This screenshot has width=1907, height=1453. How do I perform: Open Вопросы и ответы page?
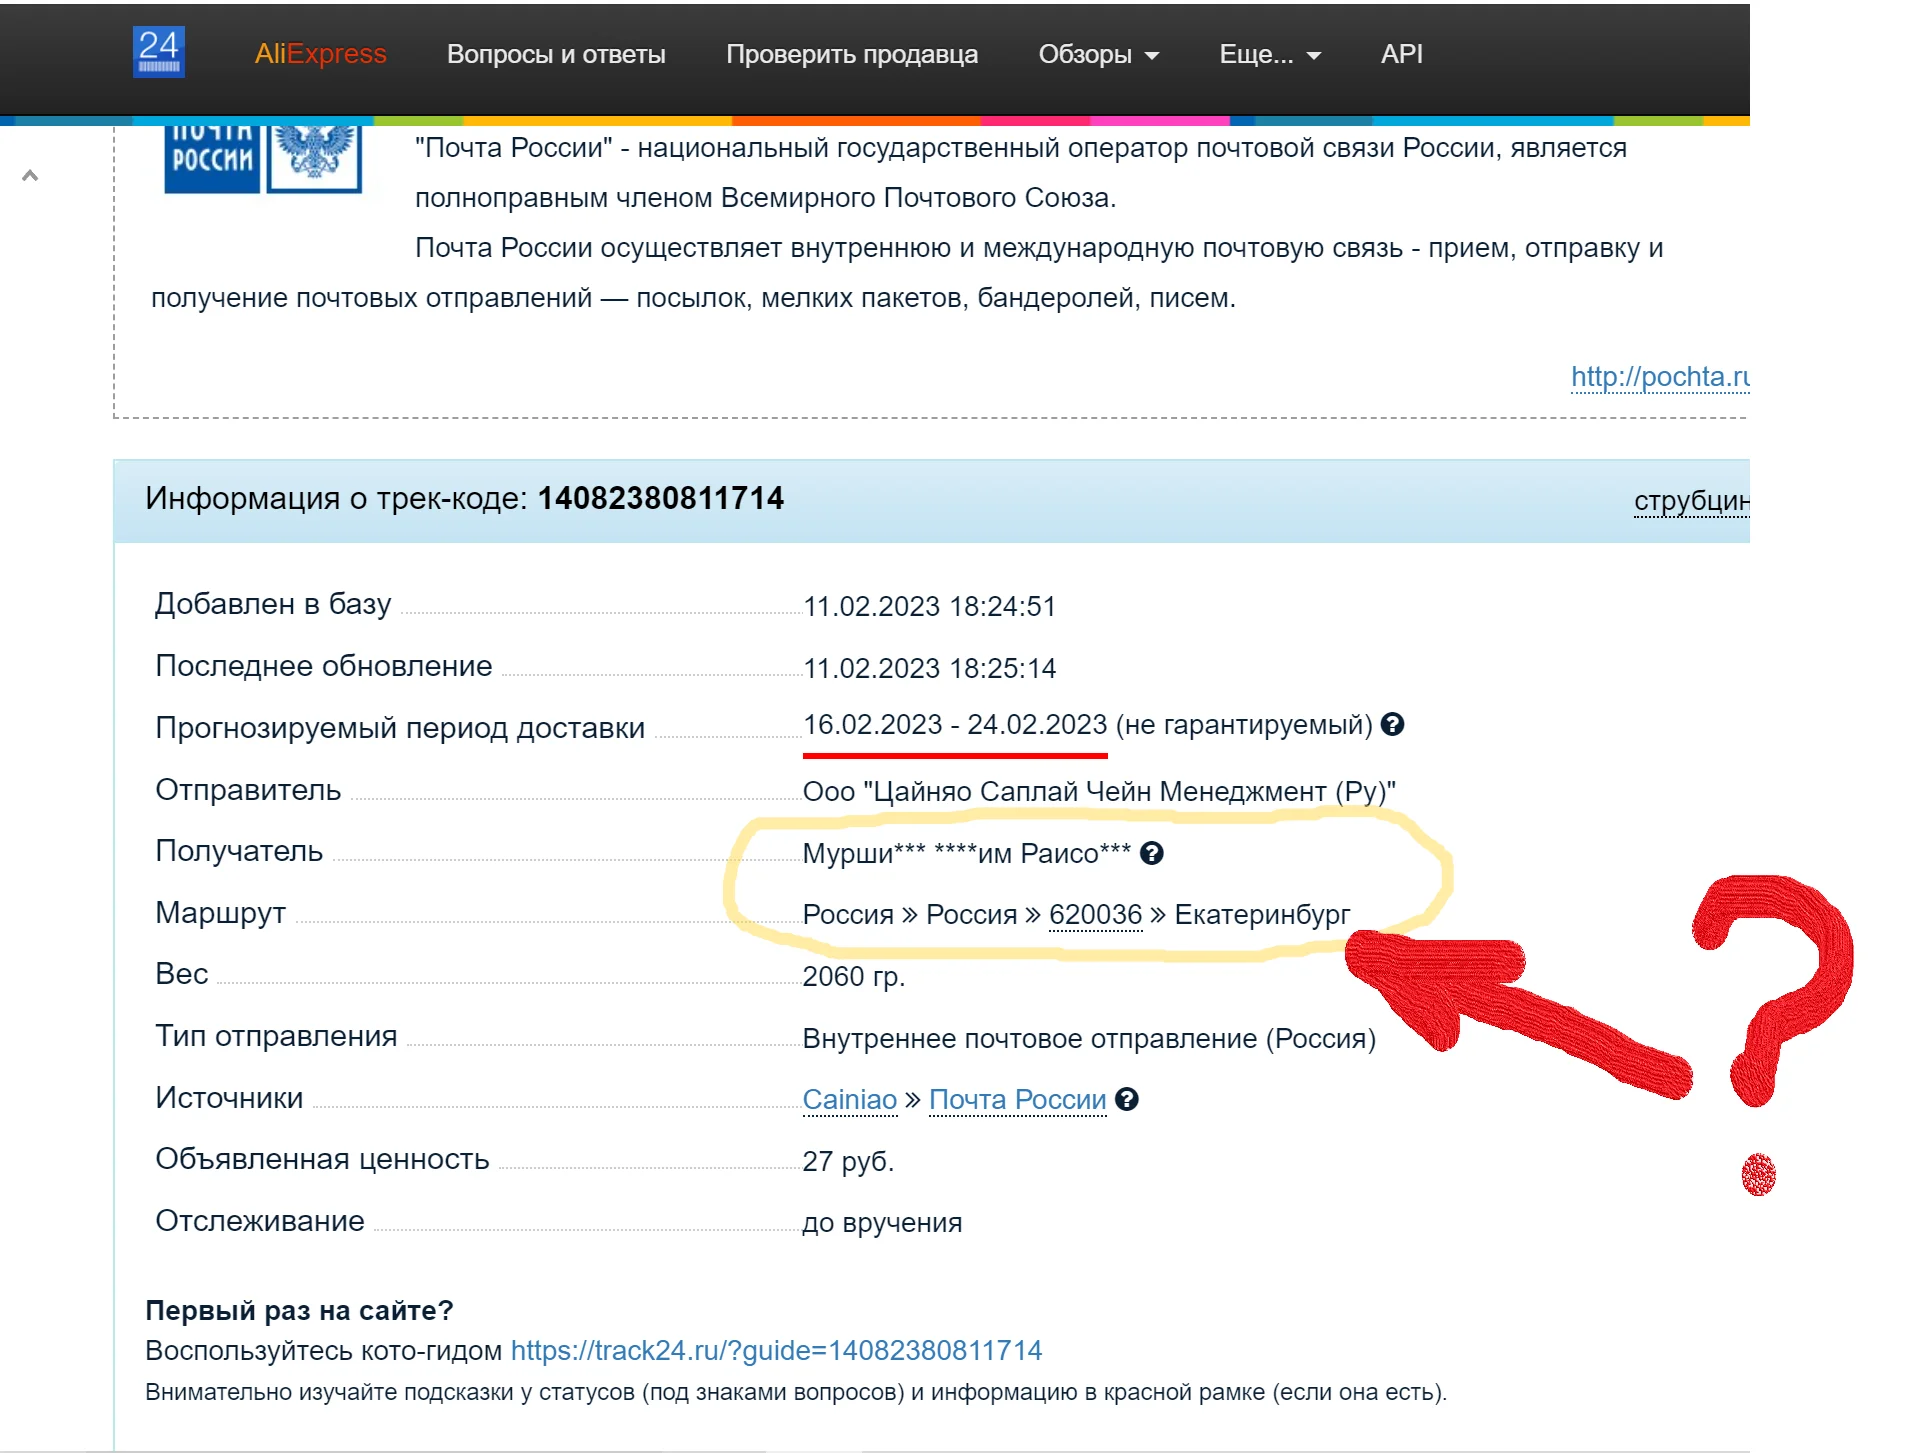(x=556, y=54)
